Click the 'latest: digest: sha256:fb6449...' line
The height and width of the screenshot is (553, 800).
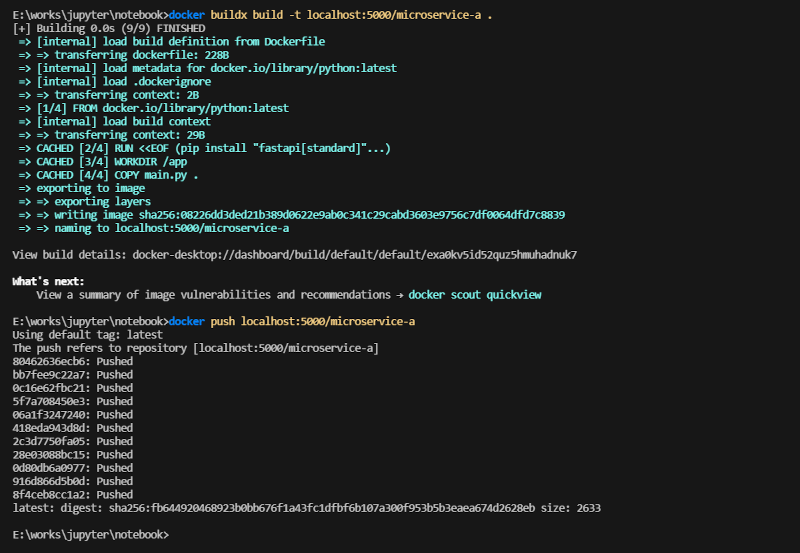tap(306, 508)
